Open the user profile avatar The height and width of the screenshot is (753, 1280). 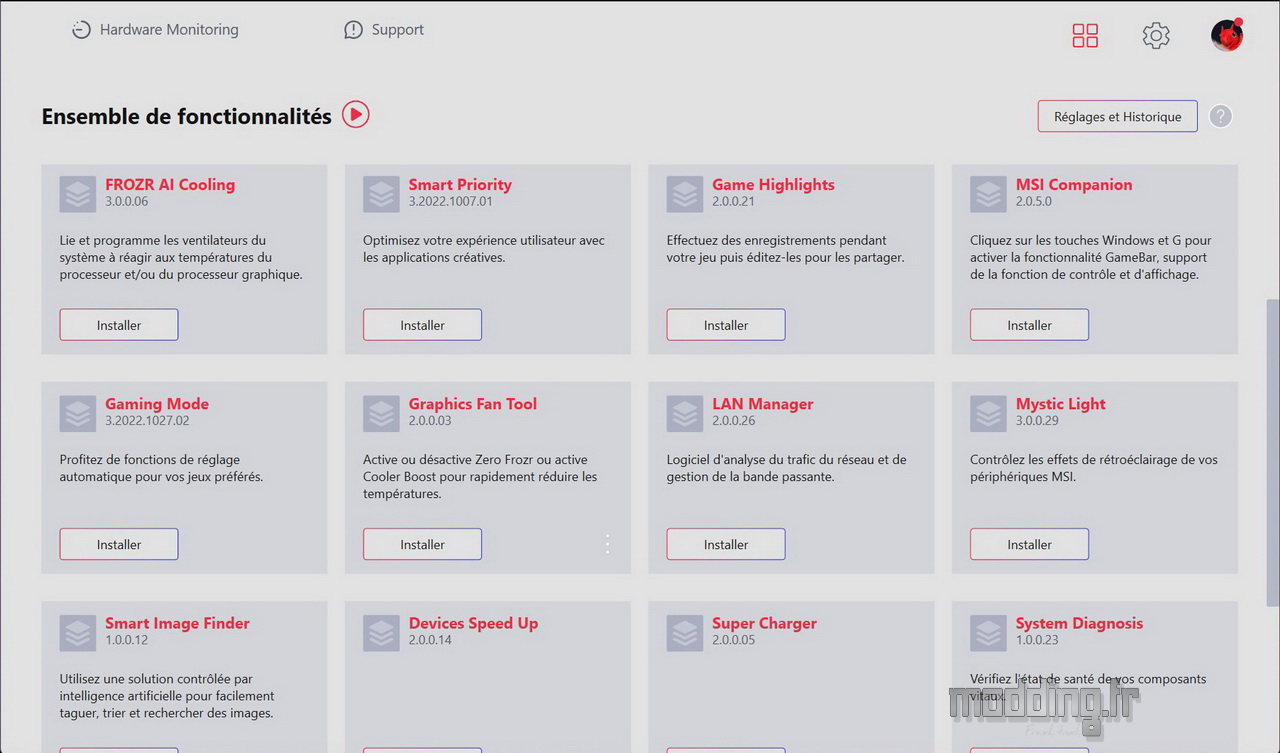[x=1227, y=35]
